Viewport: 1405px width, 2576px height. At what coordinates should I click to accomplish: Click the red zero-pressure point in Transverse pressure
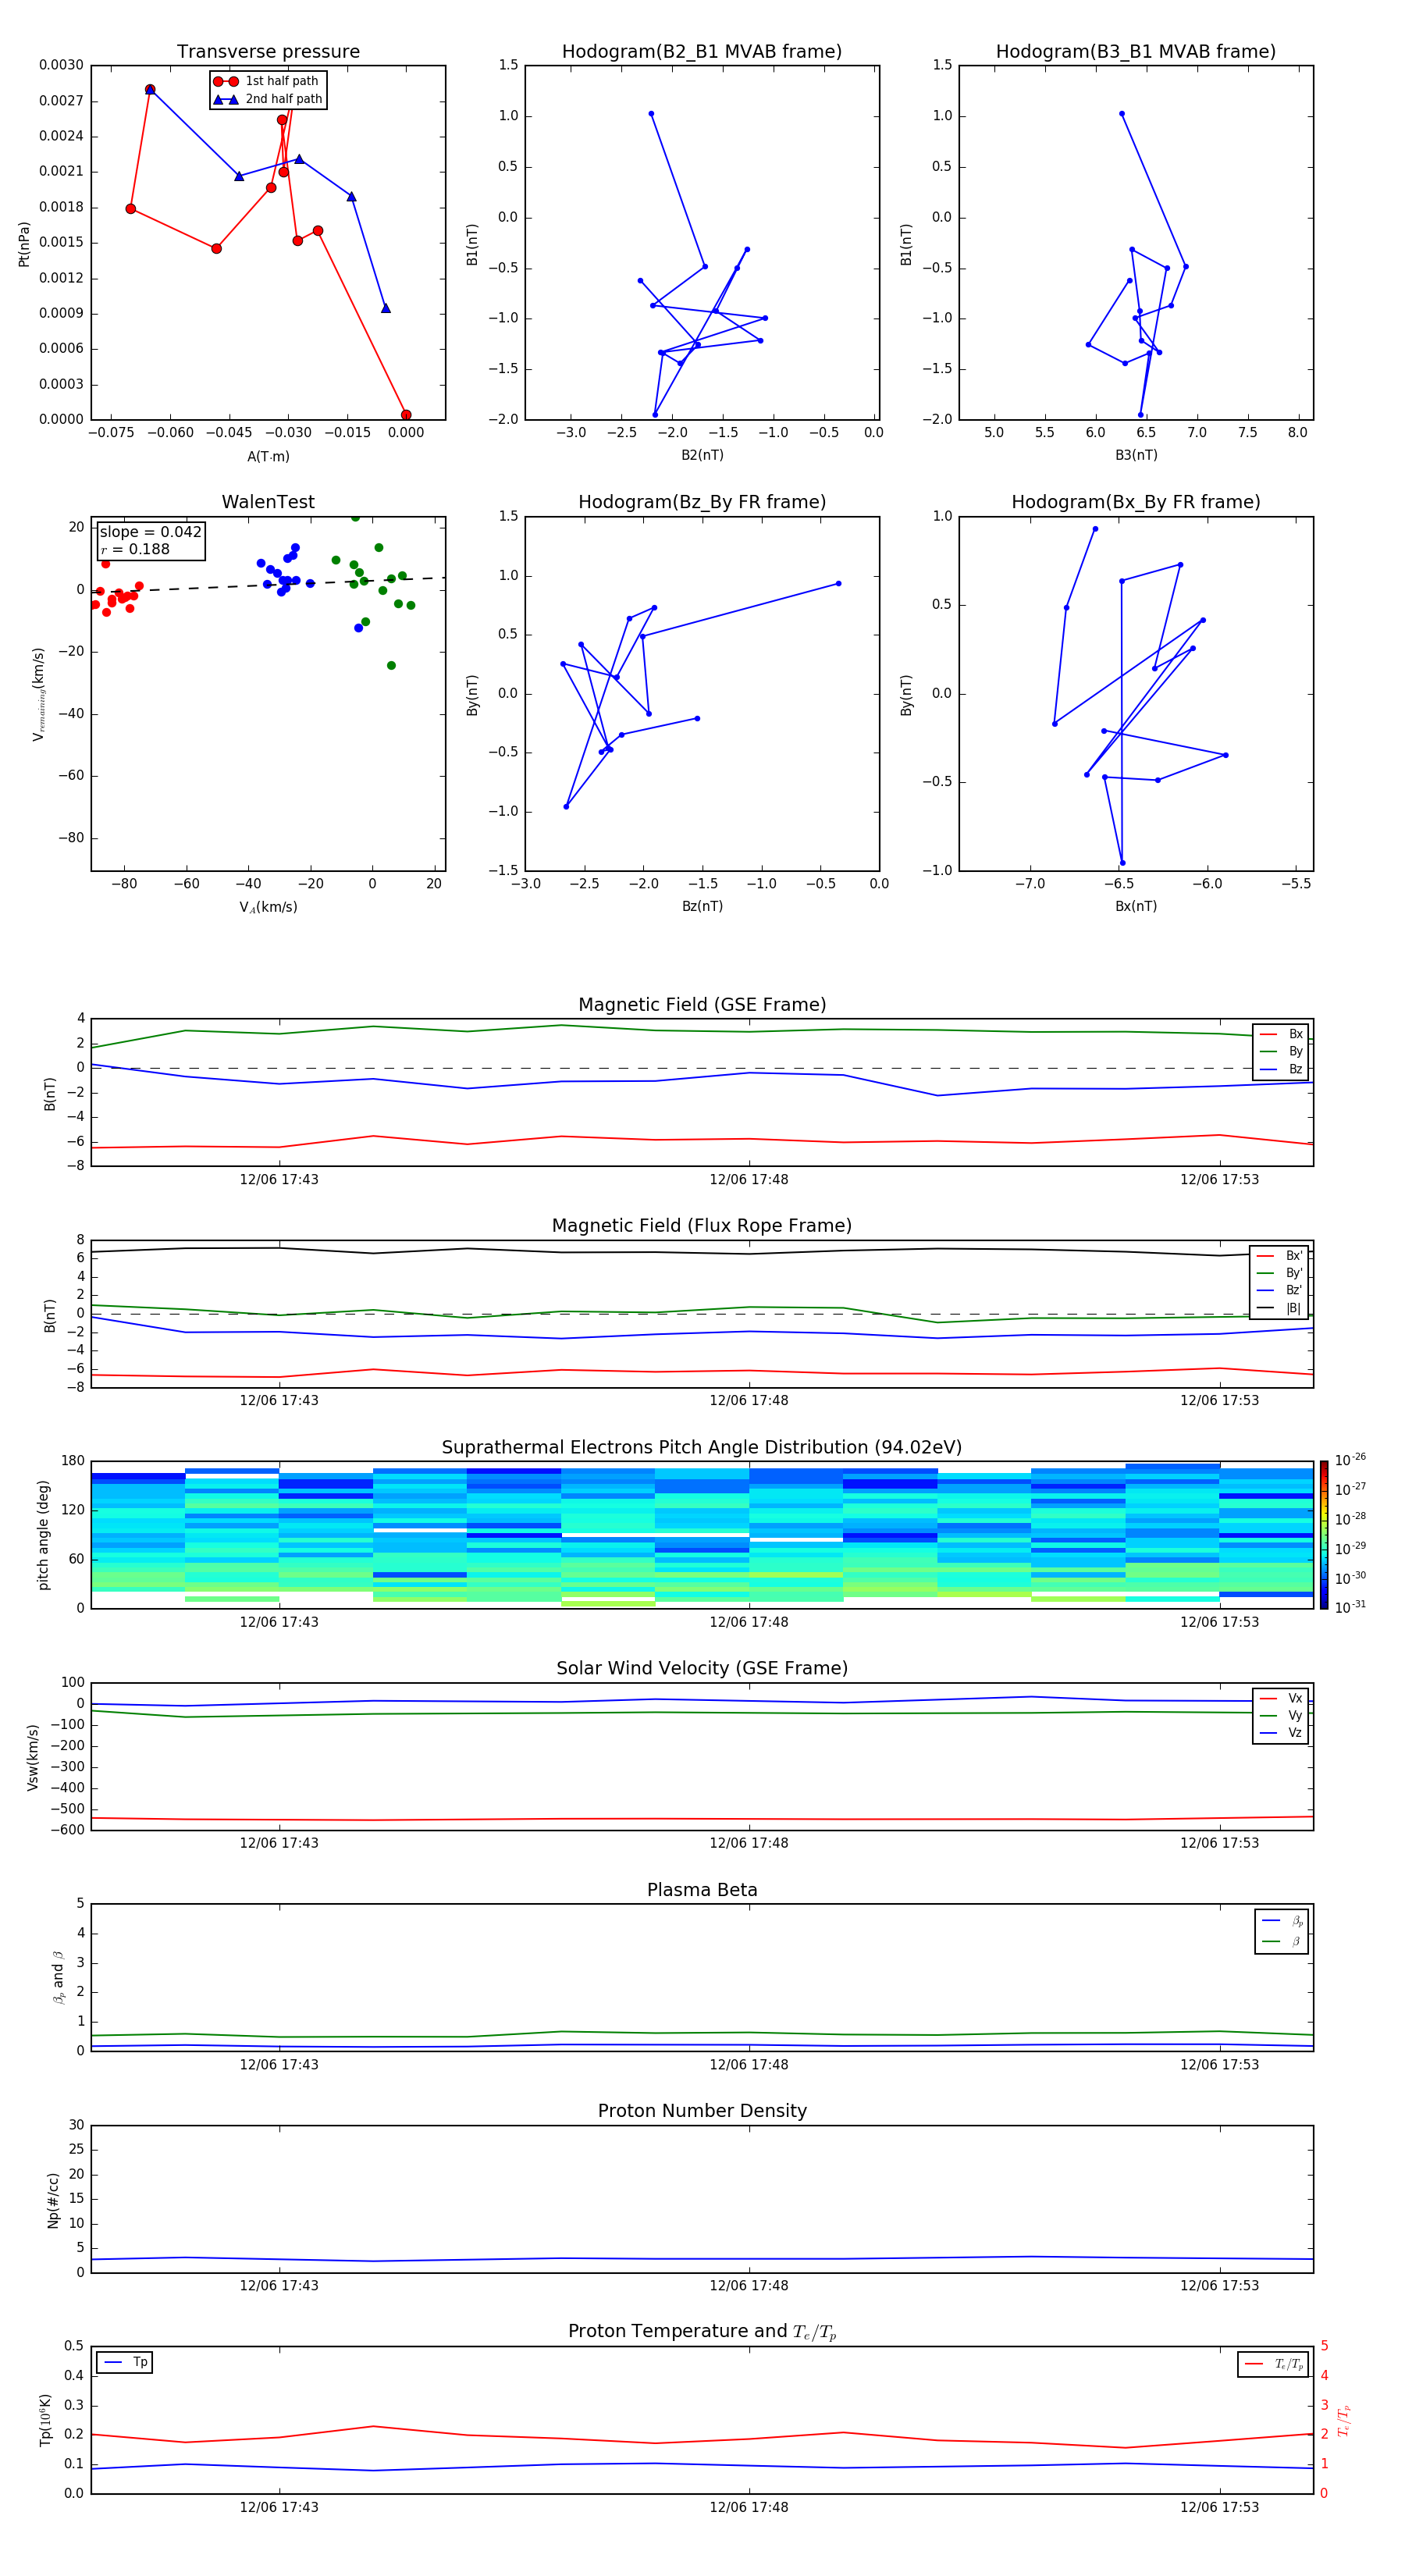pos(406,415)
